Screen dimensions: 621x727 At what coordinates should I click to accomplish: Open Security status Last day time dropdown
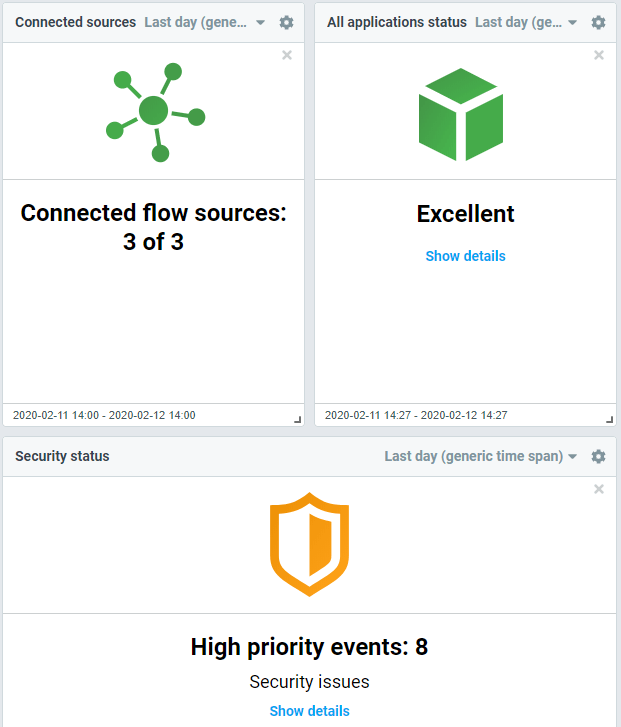481,456
